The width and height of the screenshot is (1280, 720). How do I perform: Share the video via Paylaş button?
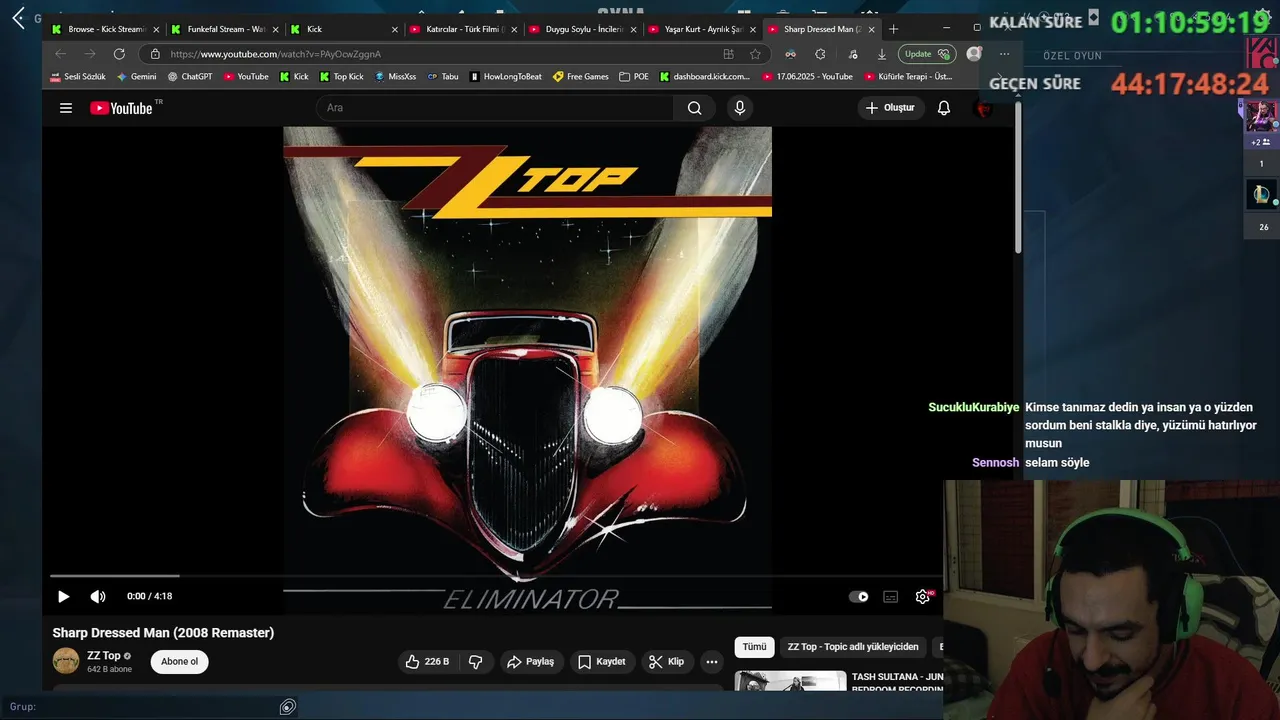point(530,662)
